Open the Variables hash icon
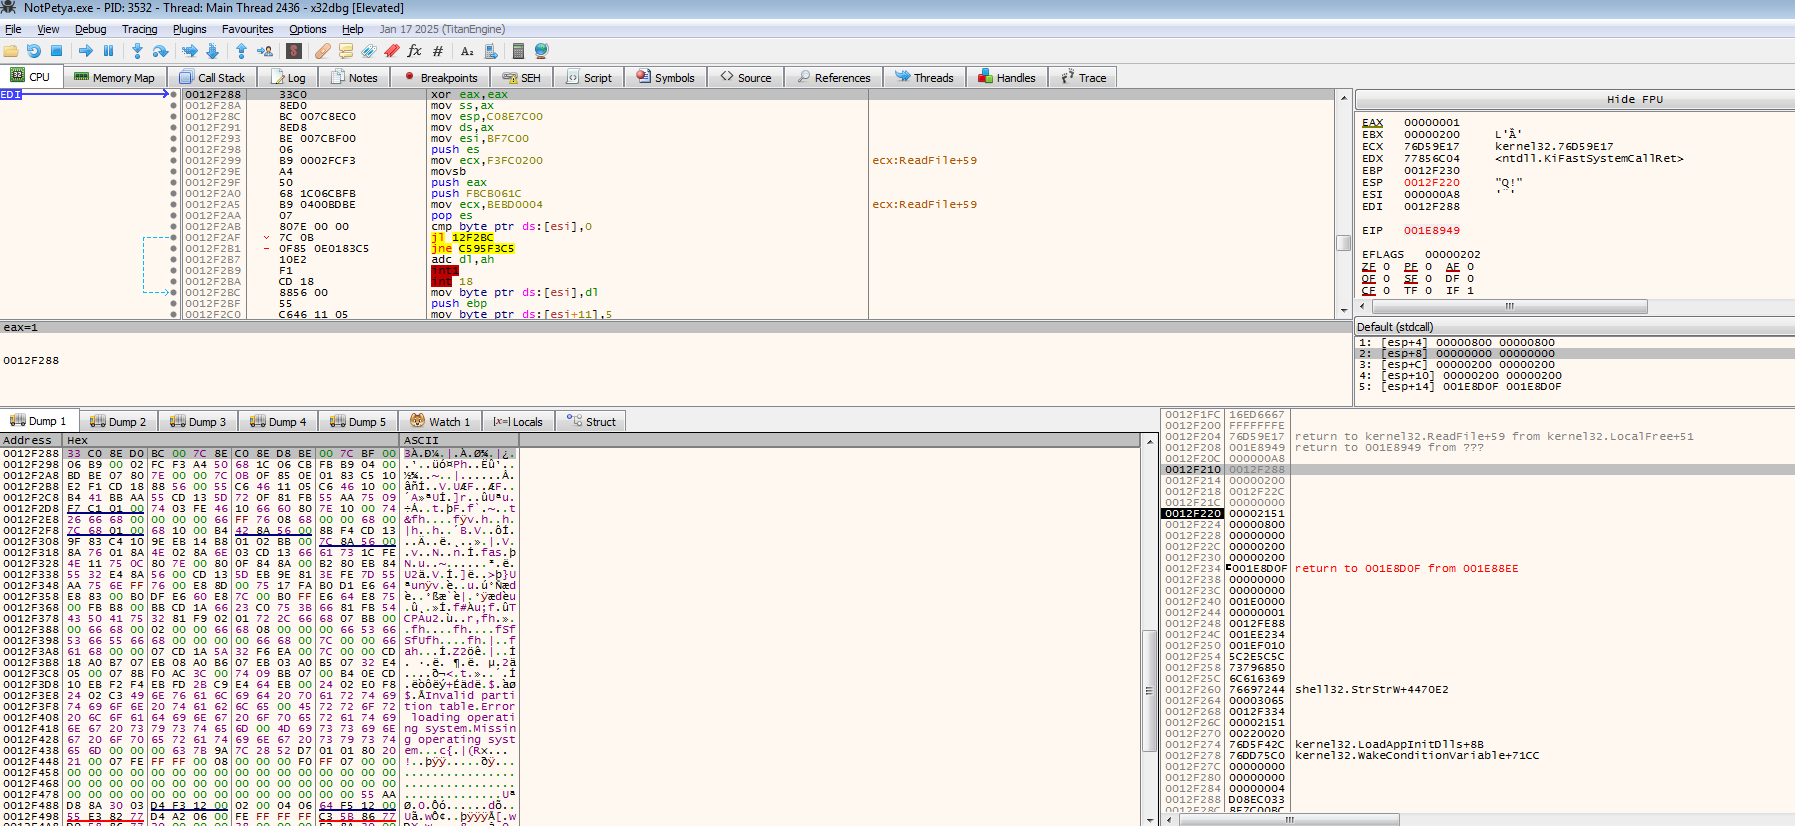This screenshot has width=1795, height=826. click(x=438, y=51)
